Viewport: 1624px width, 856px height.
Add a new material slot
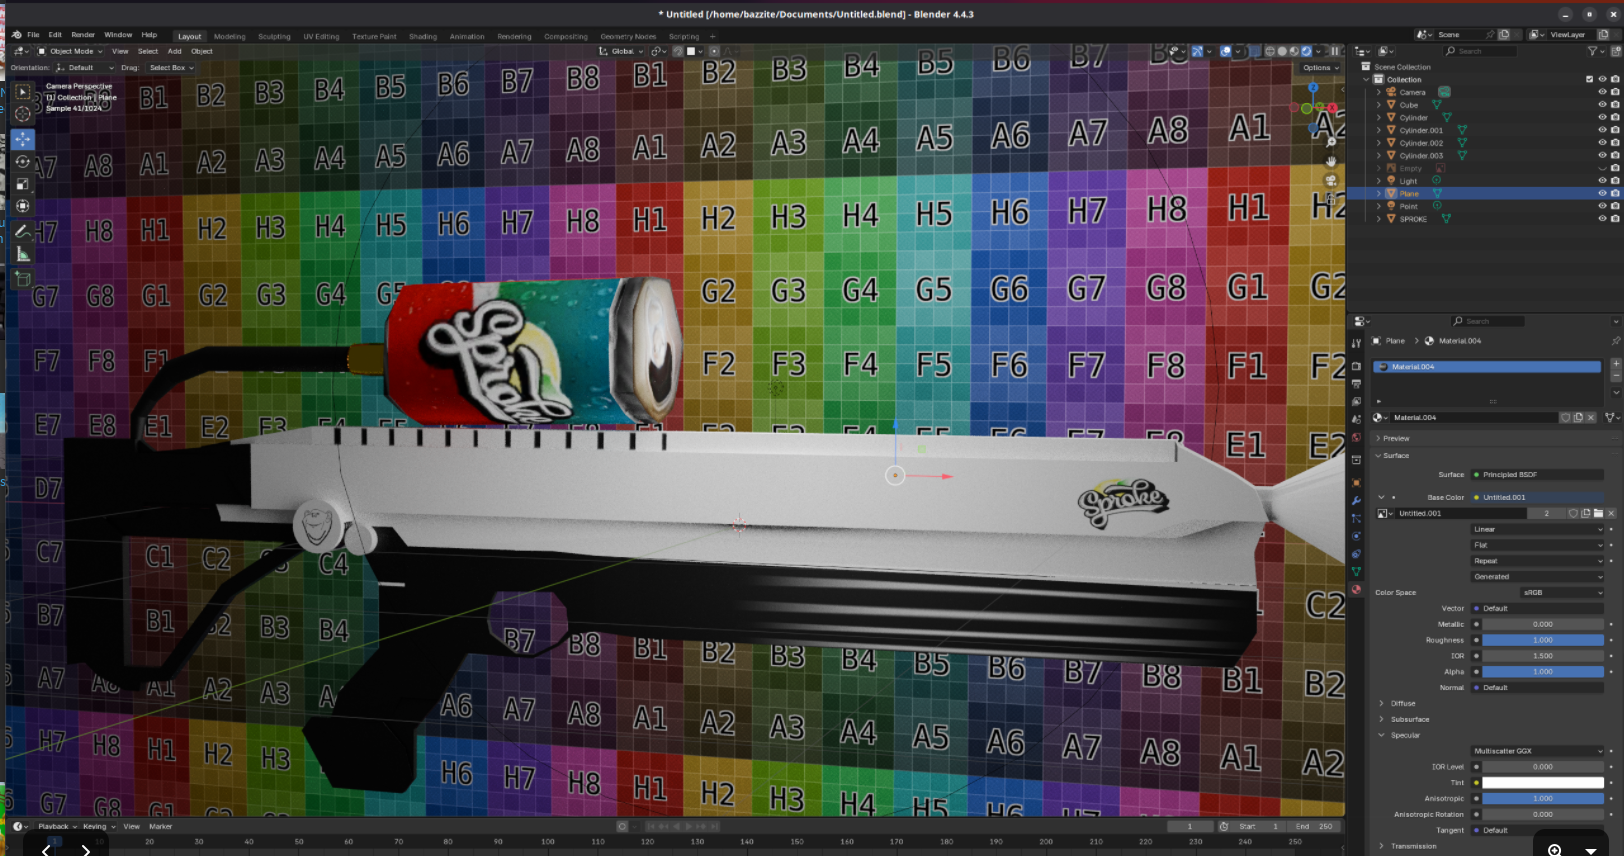coord(1615,363)
